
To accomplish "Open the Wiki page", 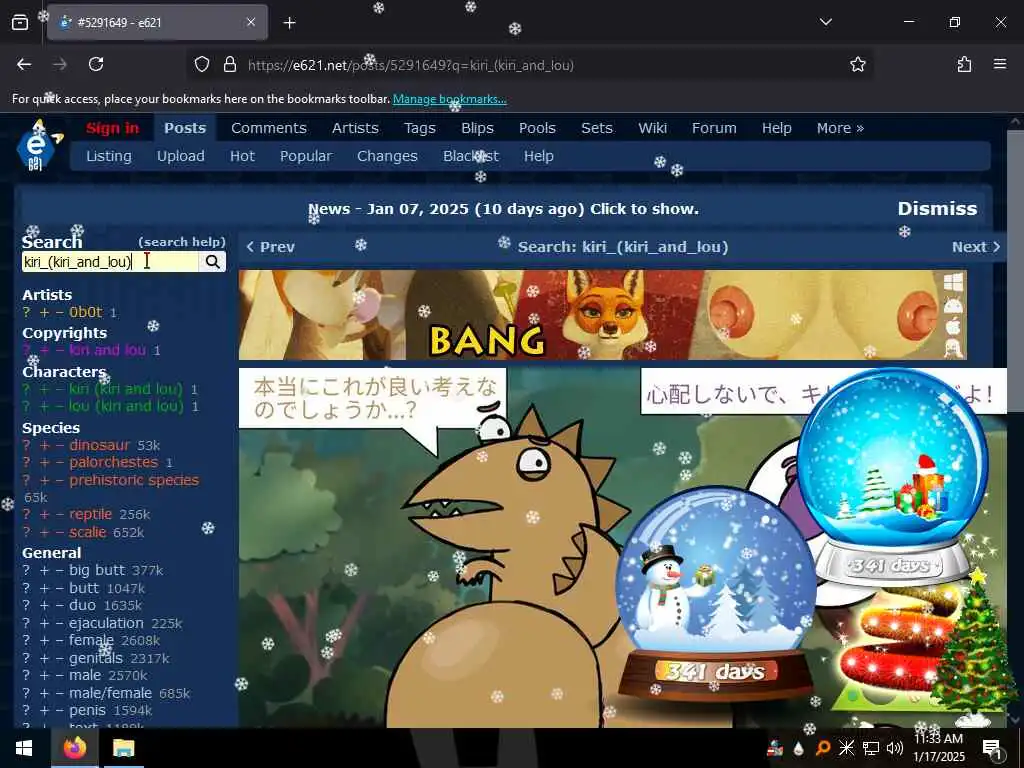I will pos(652,128).
